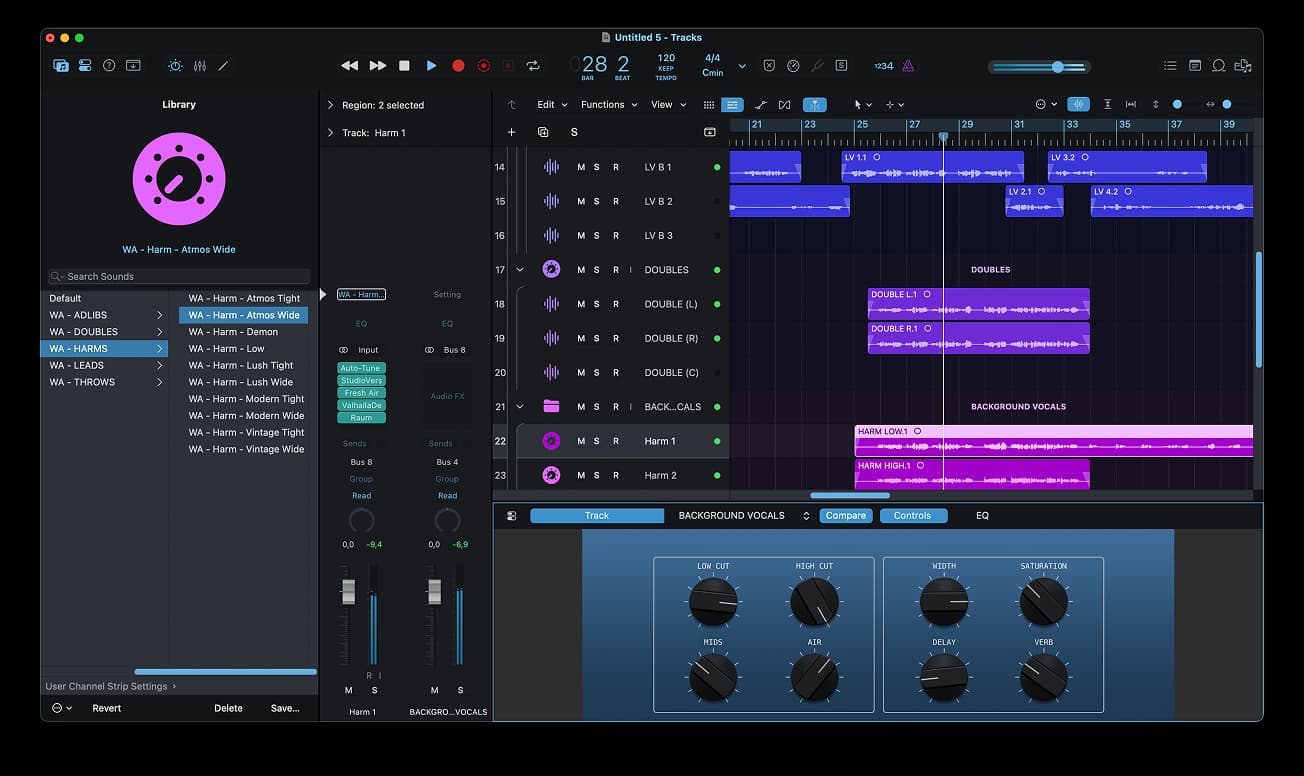Mute the LV B 1 track

click(581, 167)
